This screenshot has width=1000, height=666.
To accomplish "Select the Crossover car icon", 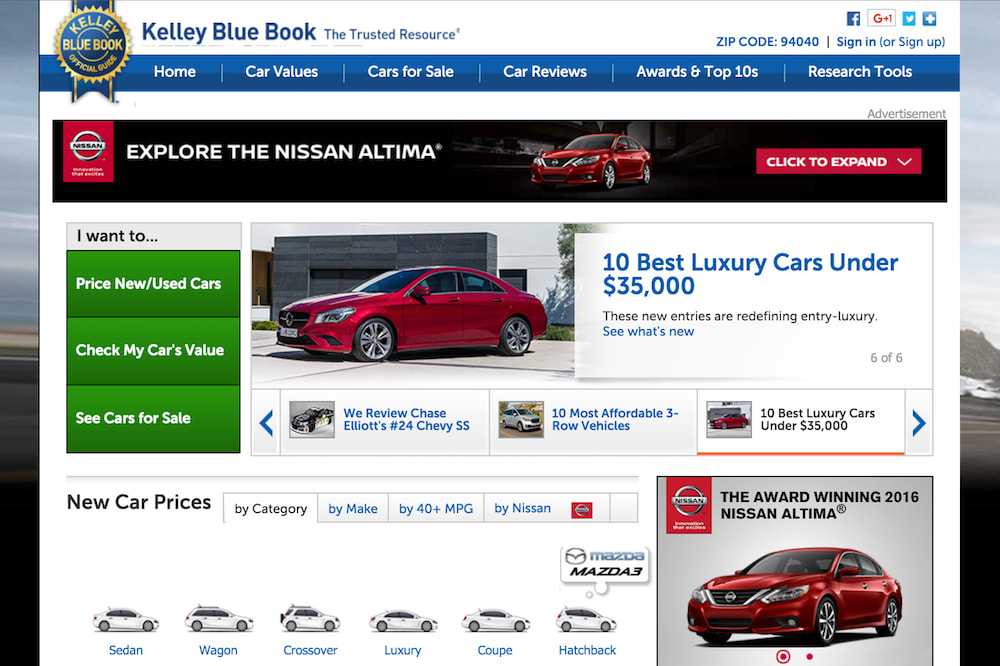I will pyautogui.click(x=310, y=619).
